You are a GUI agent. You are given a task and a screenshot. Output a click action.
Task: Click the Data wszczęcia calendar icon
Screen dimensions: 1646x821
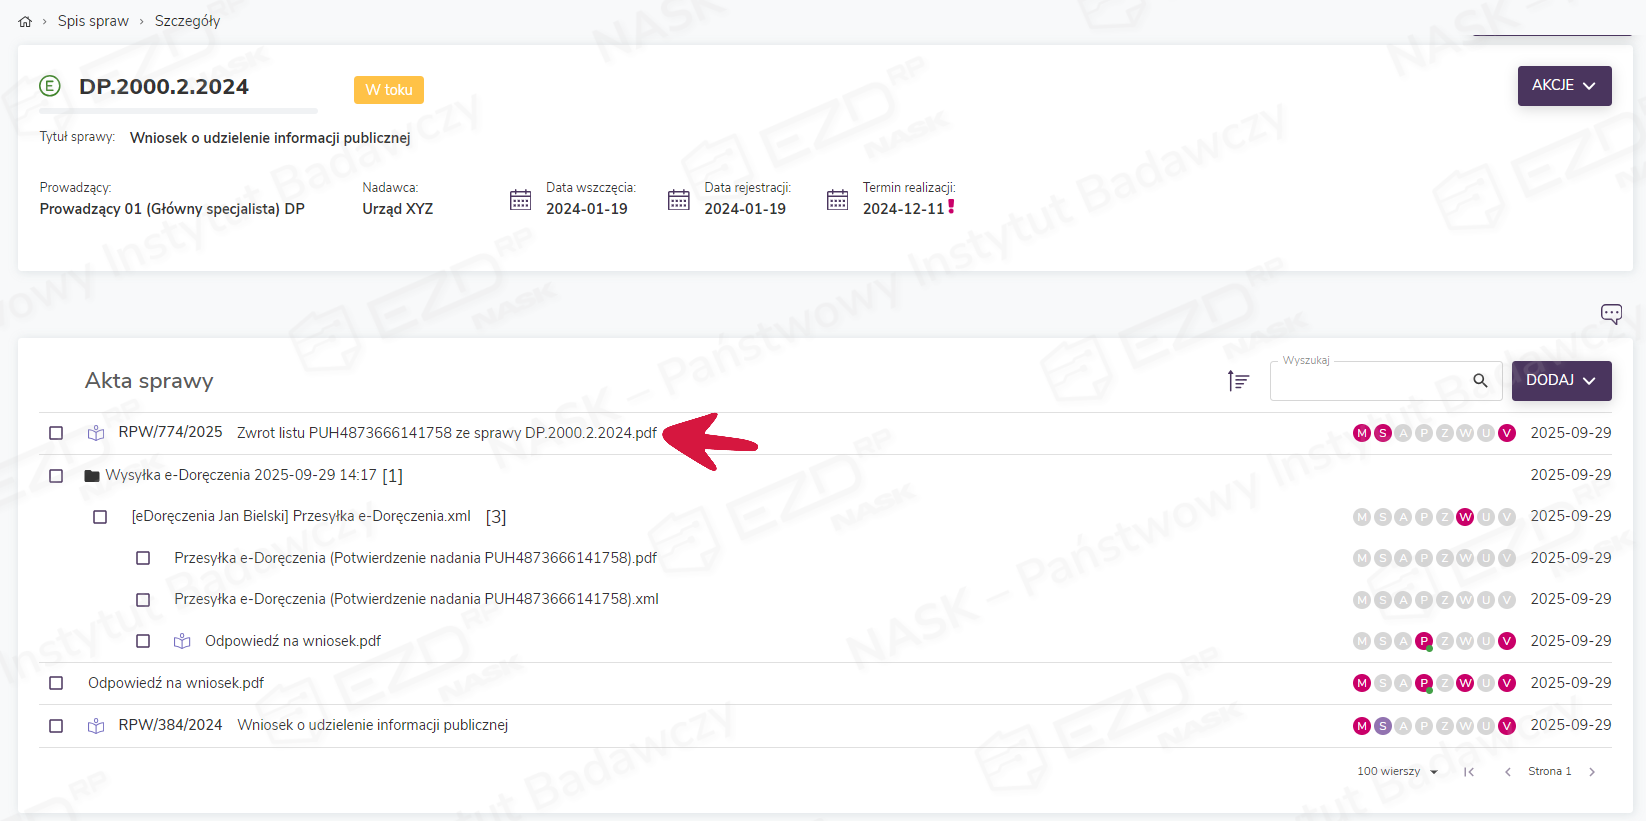[520, 200]
